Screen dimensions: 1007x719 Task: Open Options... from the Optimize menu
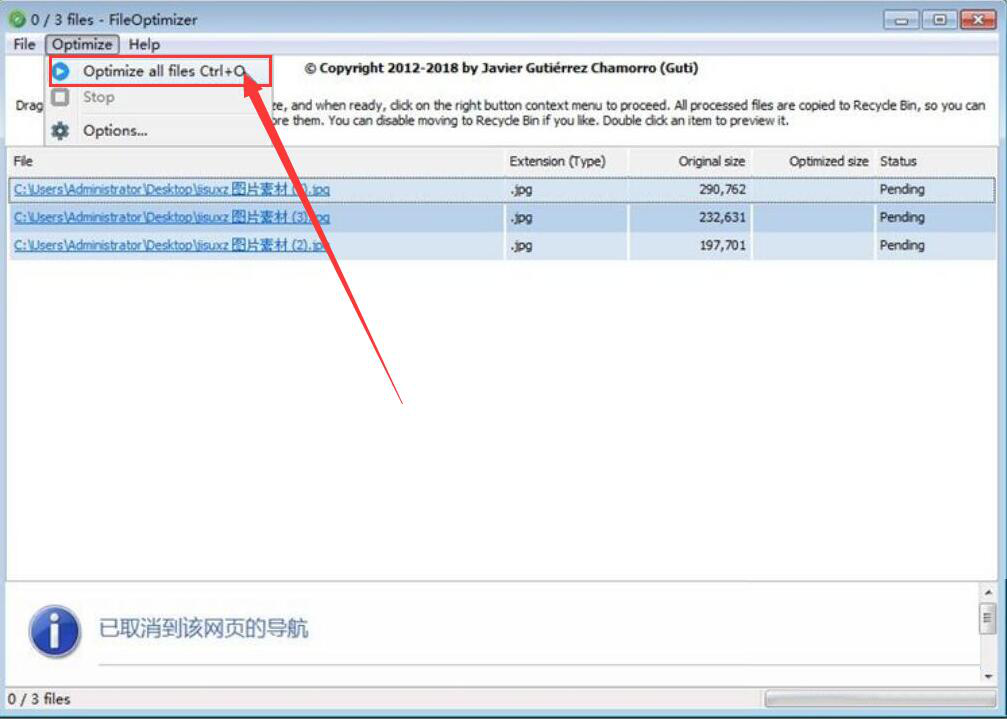point(115,130)
